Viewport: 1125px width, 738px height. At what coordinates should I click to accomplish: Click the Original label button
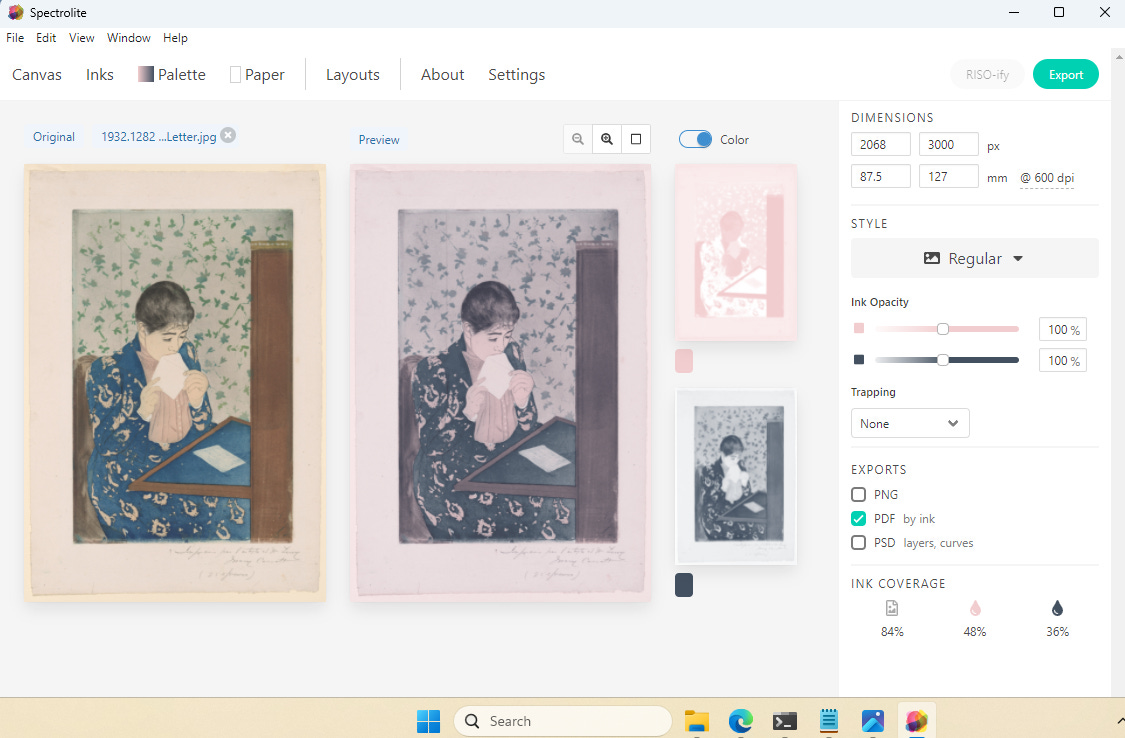pyautogui.click(x=54, y=136)
